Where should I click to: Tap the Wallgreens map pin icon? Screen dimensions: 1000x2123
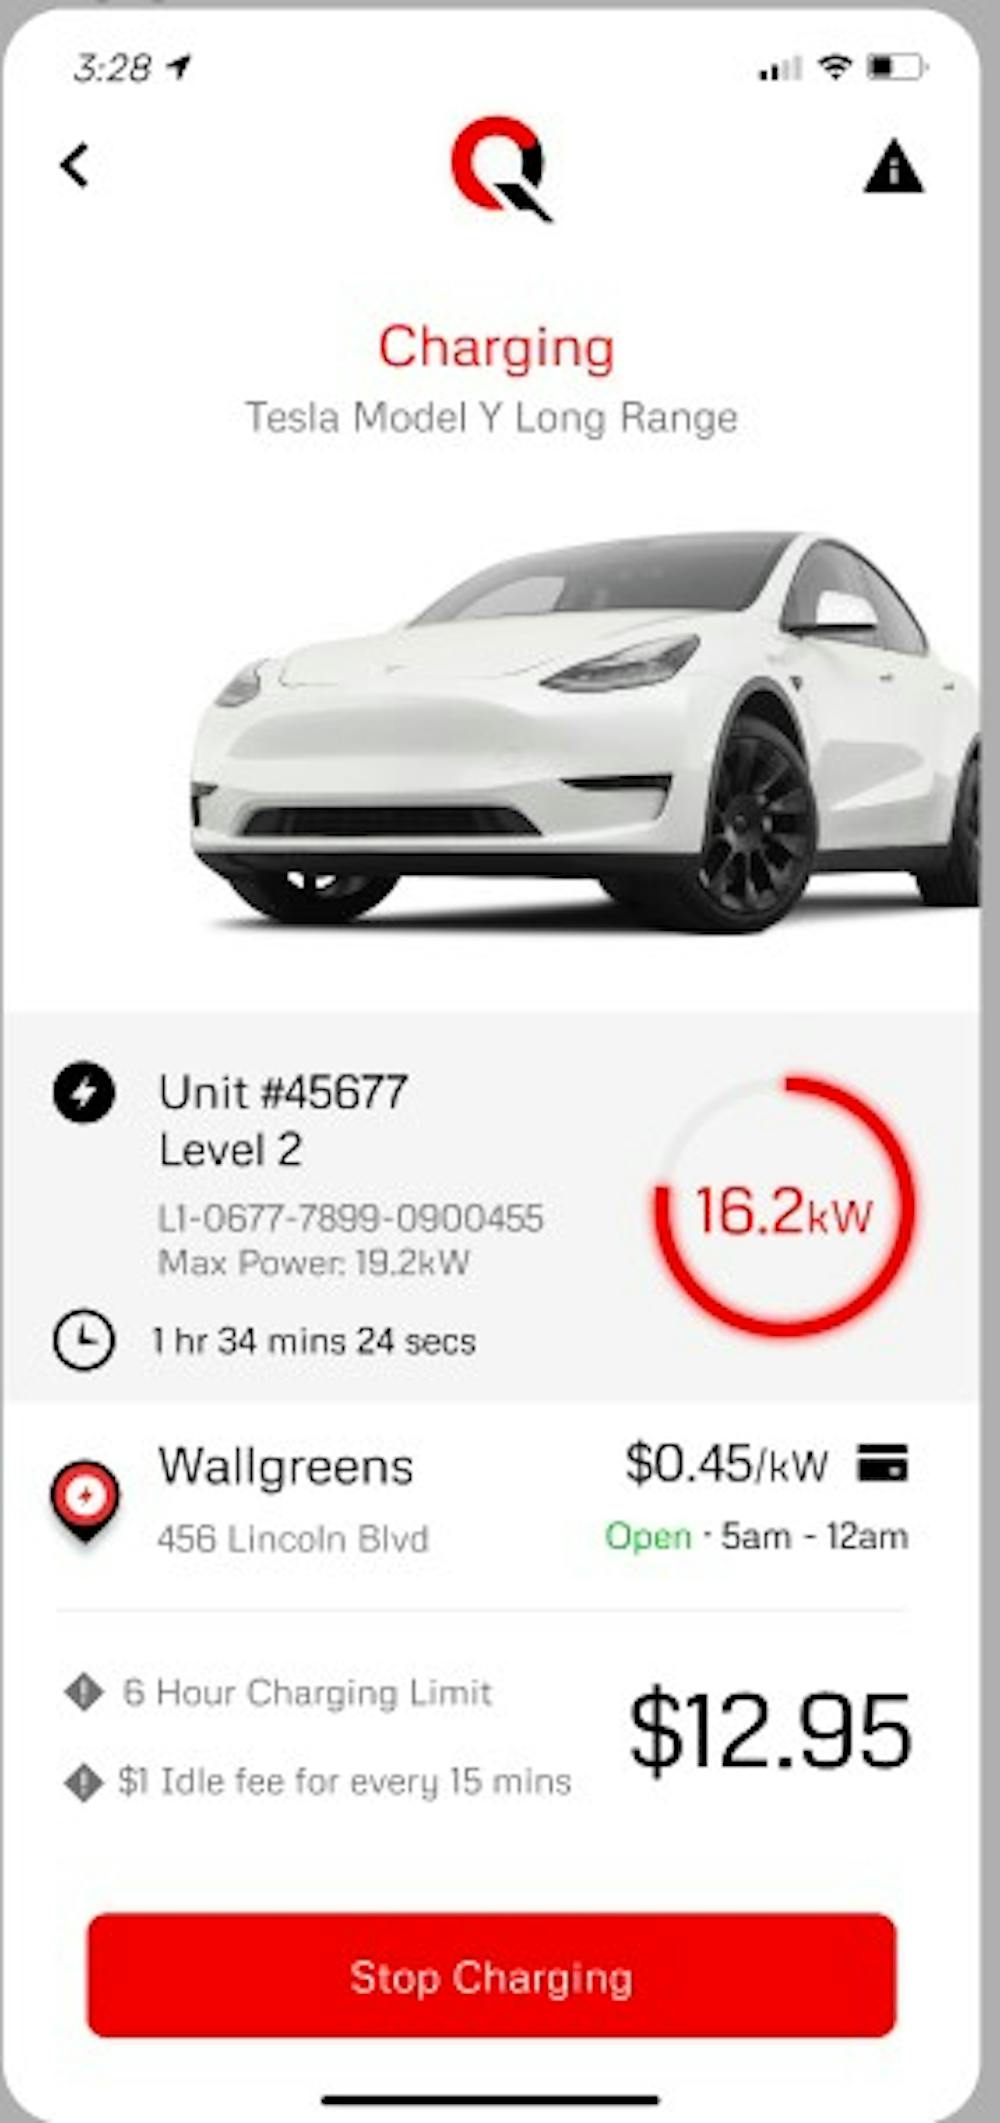(85, 1501)
